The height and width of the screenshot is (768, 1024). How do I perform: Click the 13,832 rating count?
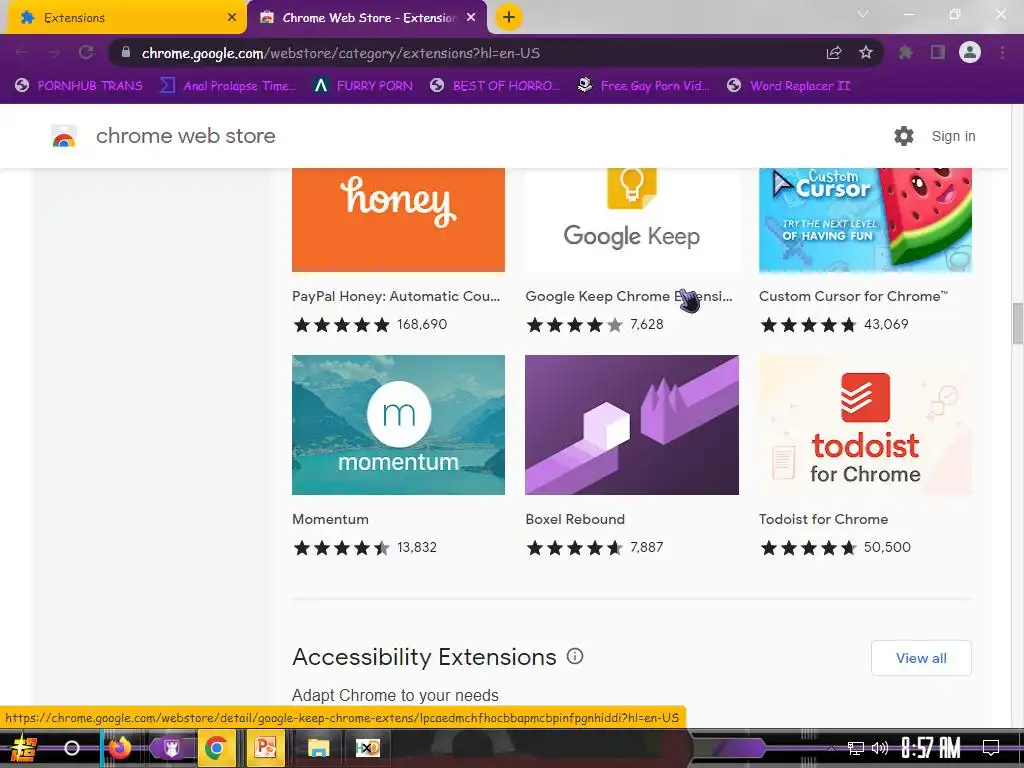coord(417,547)
